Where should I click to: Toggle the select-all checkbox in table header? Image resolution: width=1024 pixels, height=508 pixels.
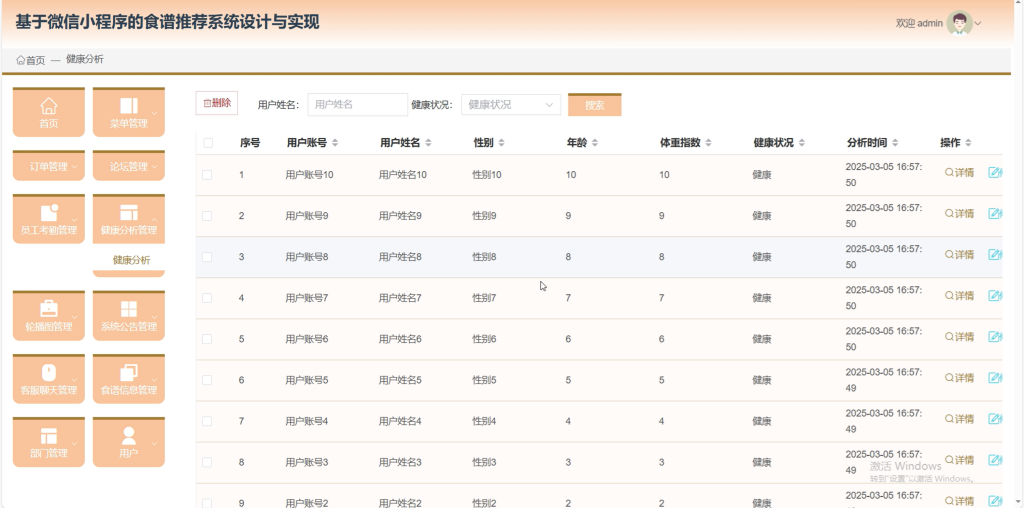pyautogui.click(x=208, y=143)
